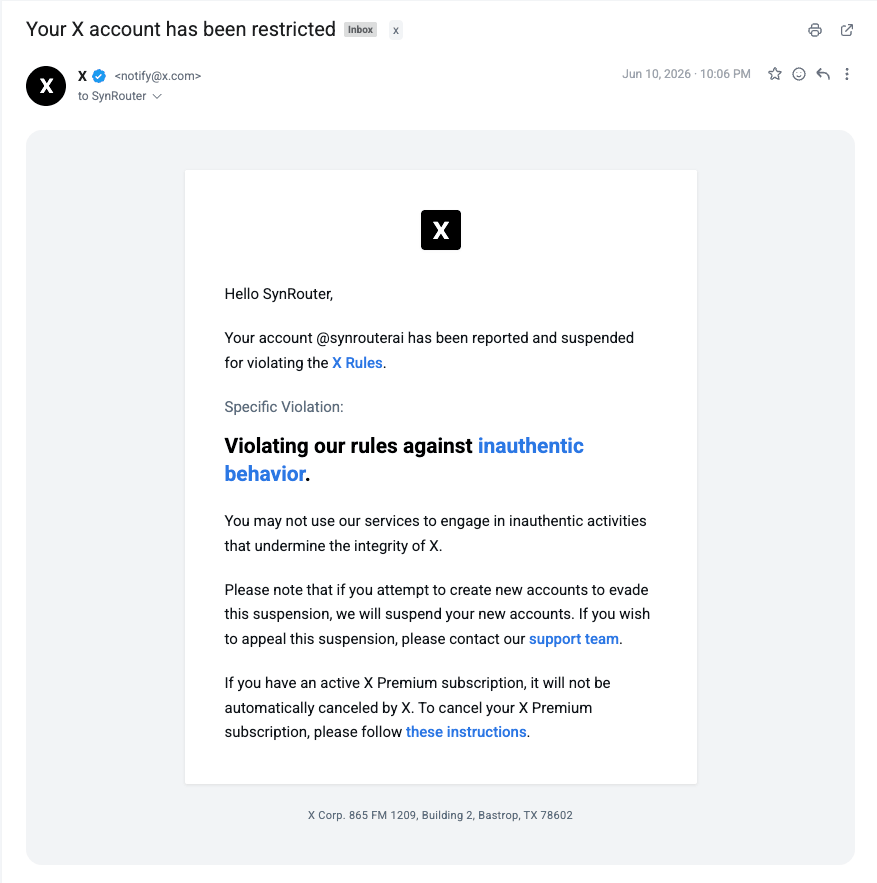The width and height of the screenshot is (877, 883).
Task: Open the X Rules link
Action: (357, 363)
